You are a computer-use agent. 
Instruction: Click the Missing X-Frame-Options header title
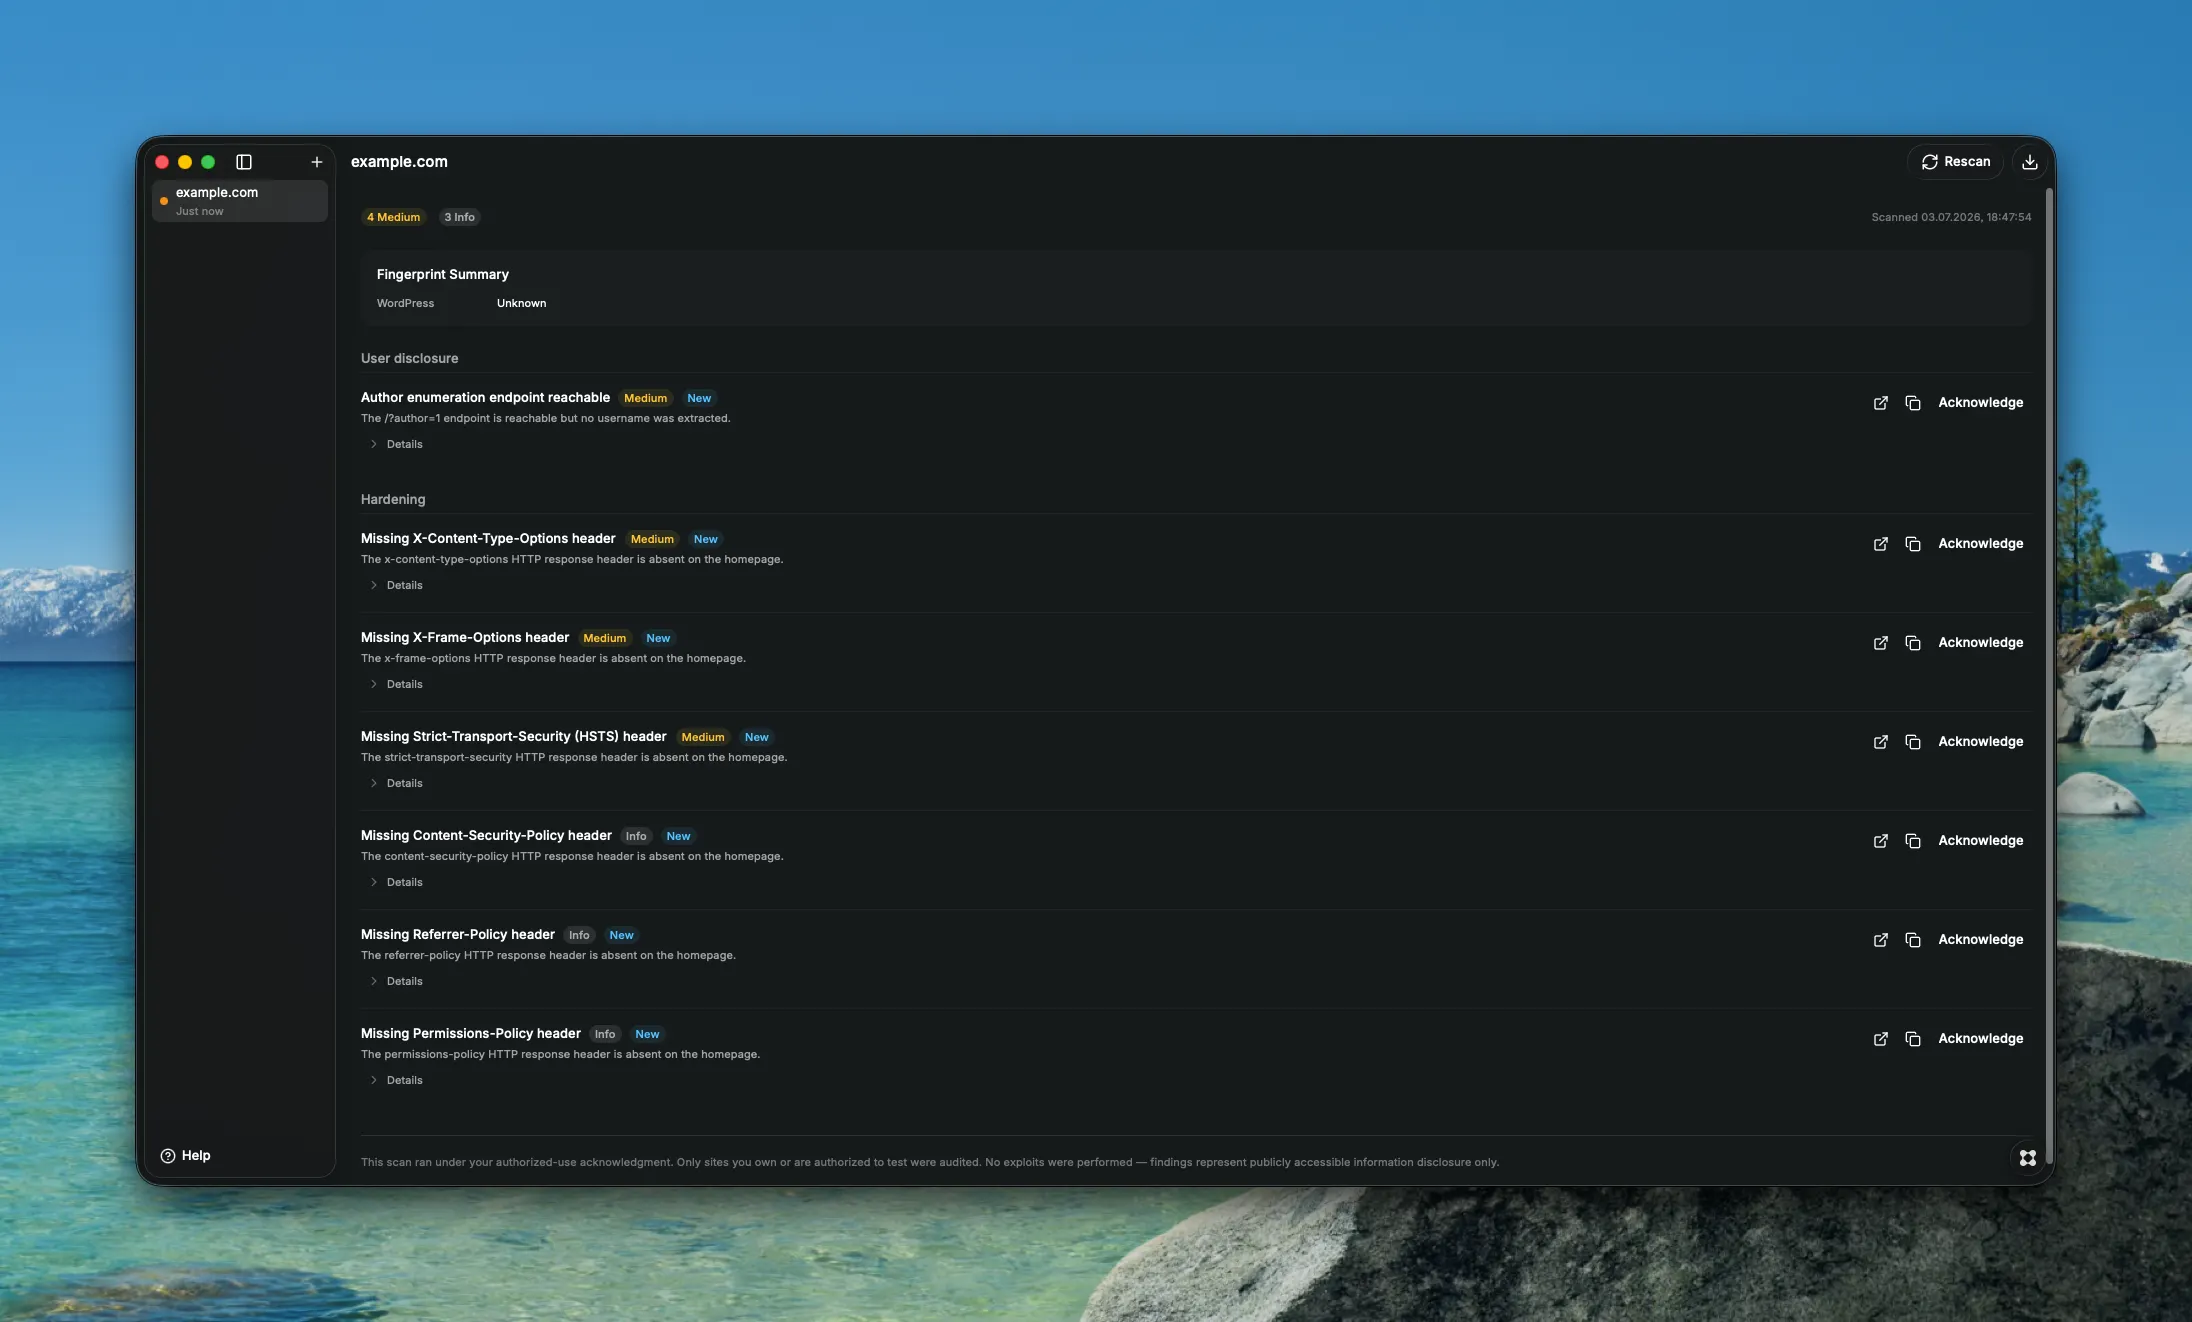coord(464,637)
